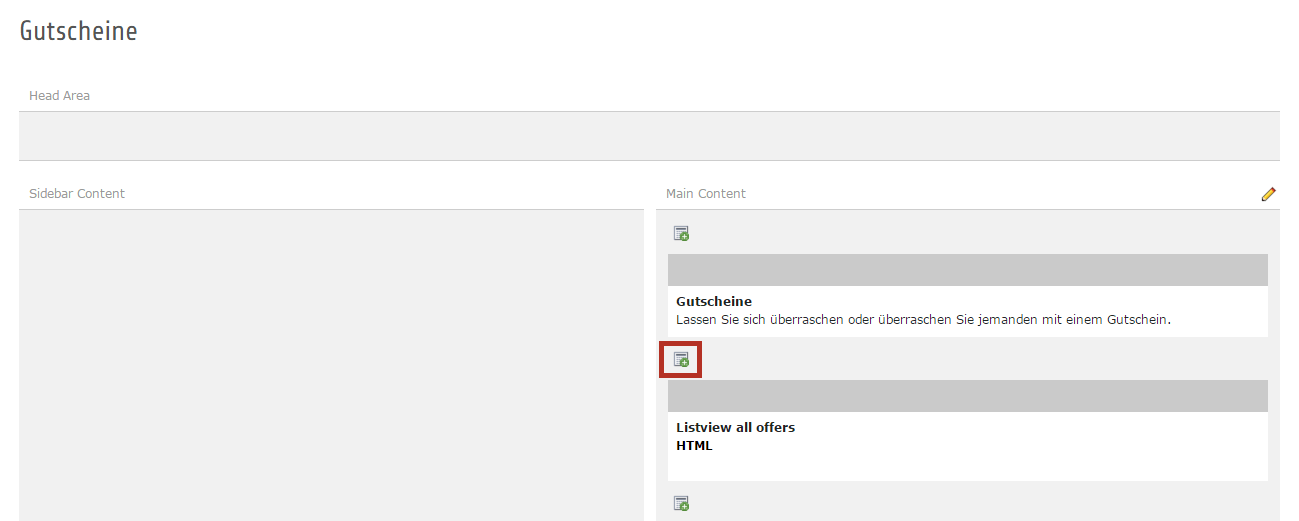Click the pencil edit icon for Main Content
This screenshot has width=1299, height=521.
(1268, 194)
